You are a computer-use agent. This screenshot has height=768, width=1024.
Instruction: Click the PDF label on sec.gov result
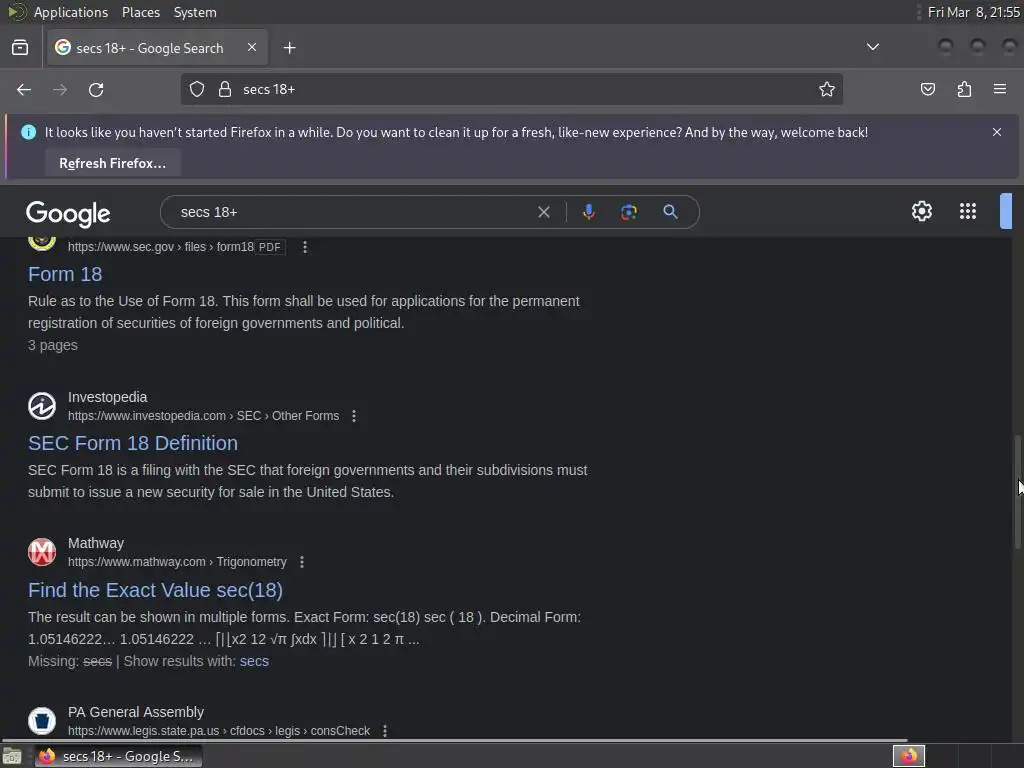coord(270,247)
